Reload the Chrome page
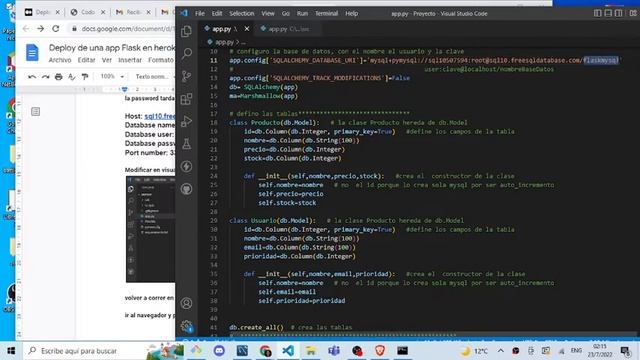Viewport: 640px width, 360px height. (x=56, y=29)
